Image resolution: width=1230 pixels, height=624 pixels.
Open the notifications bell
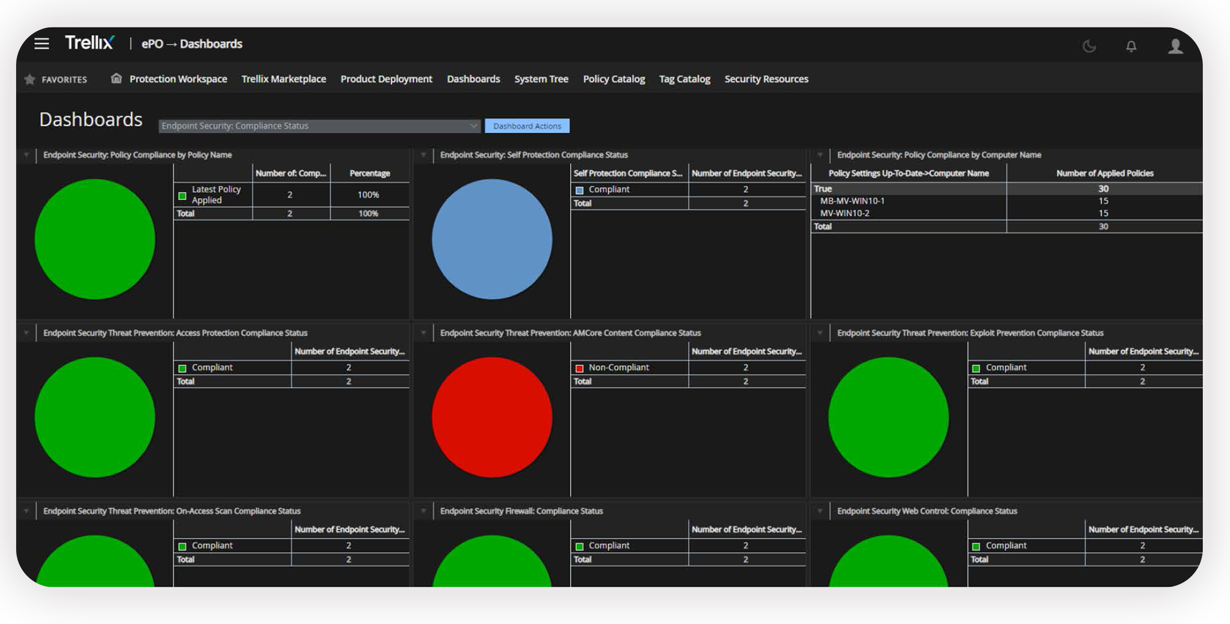[x=1131, y=46]
